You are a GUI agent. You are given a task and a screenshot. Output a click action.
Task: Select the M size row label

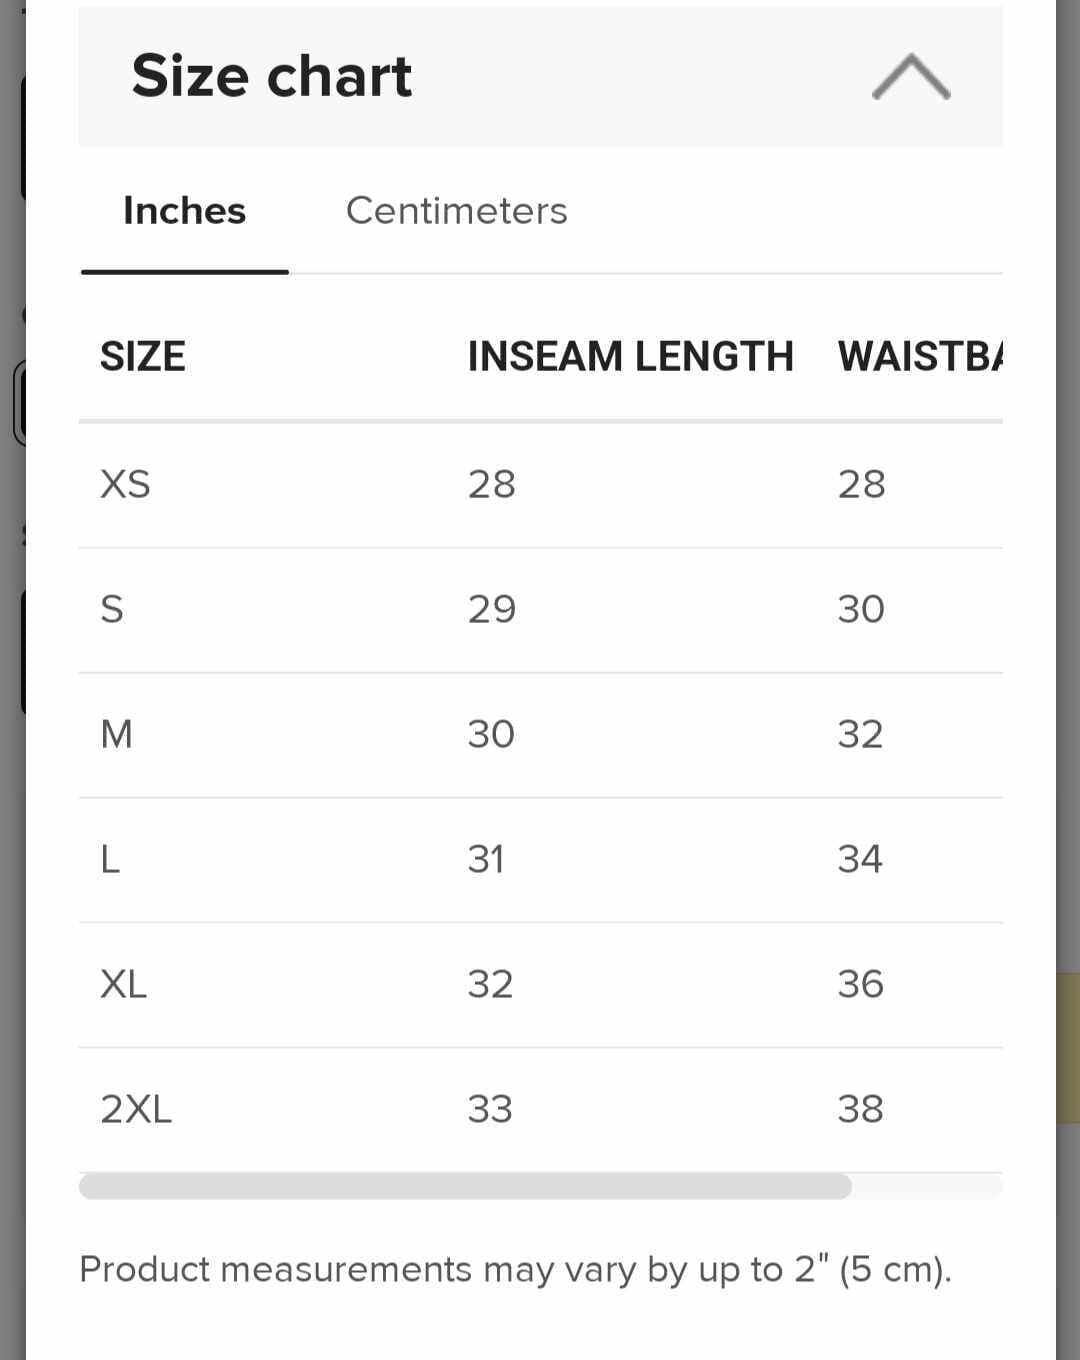116,734
